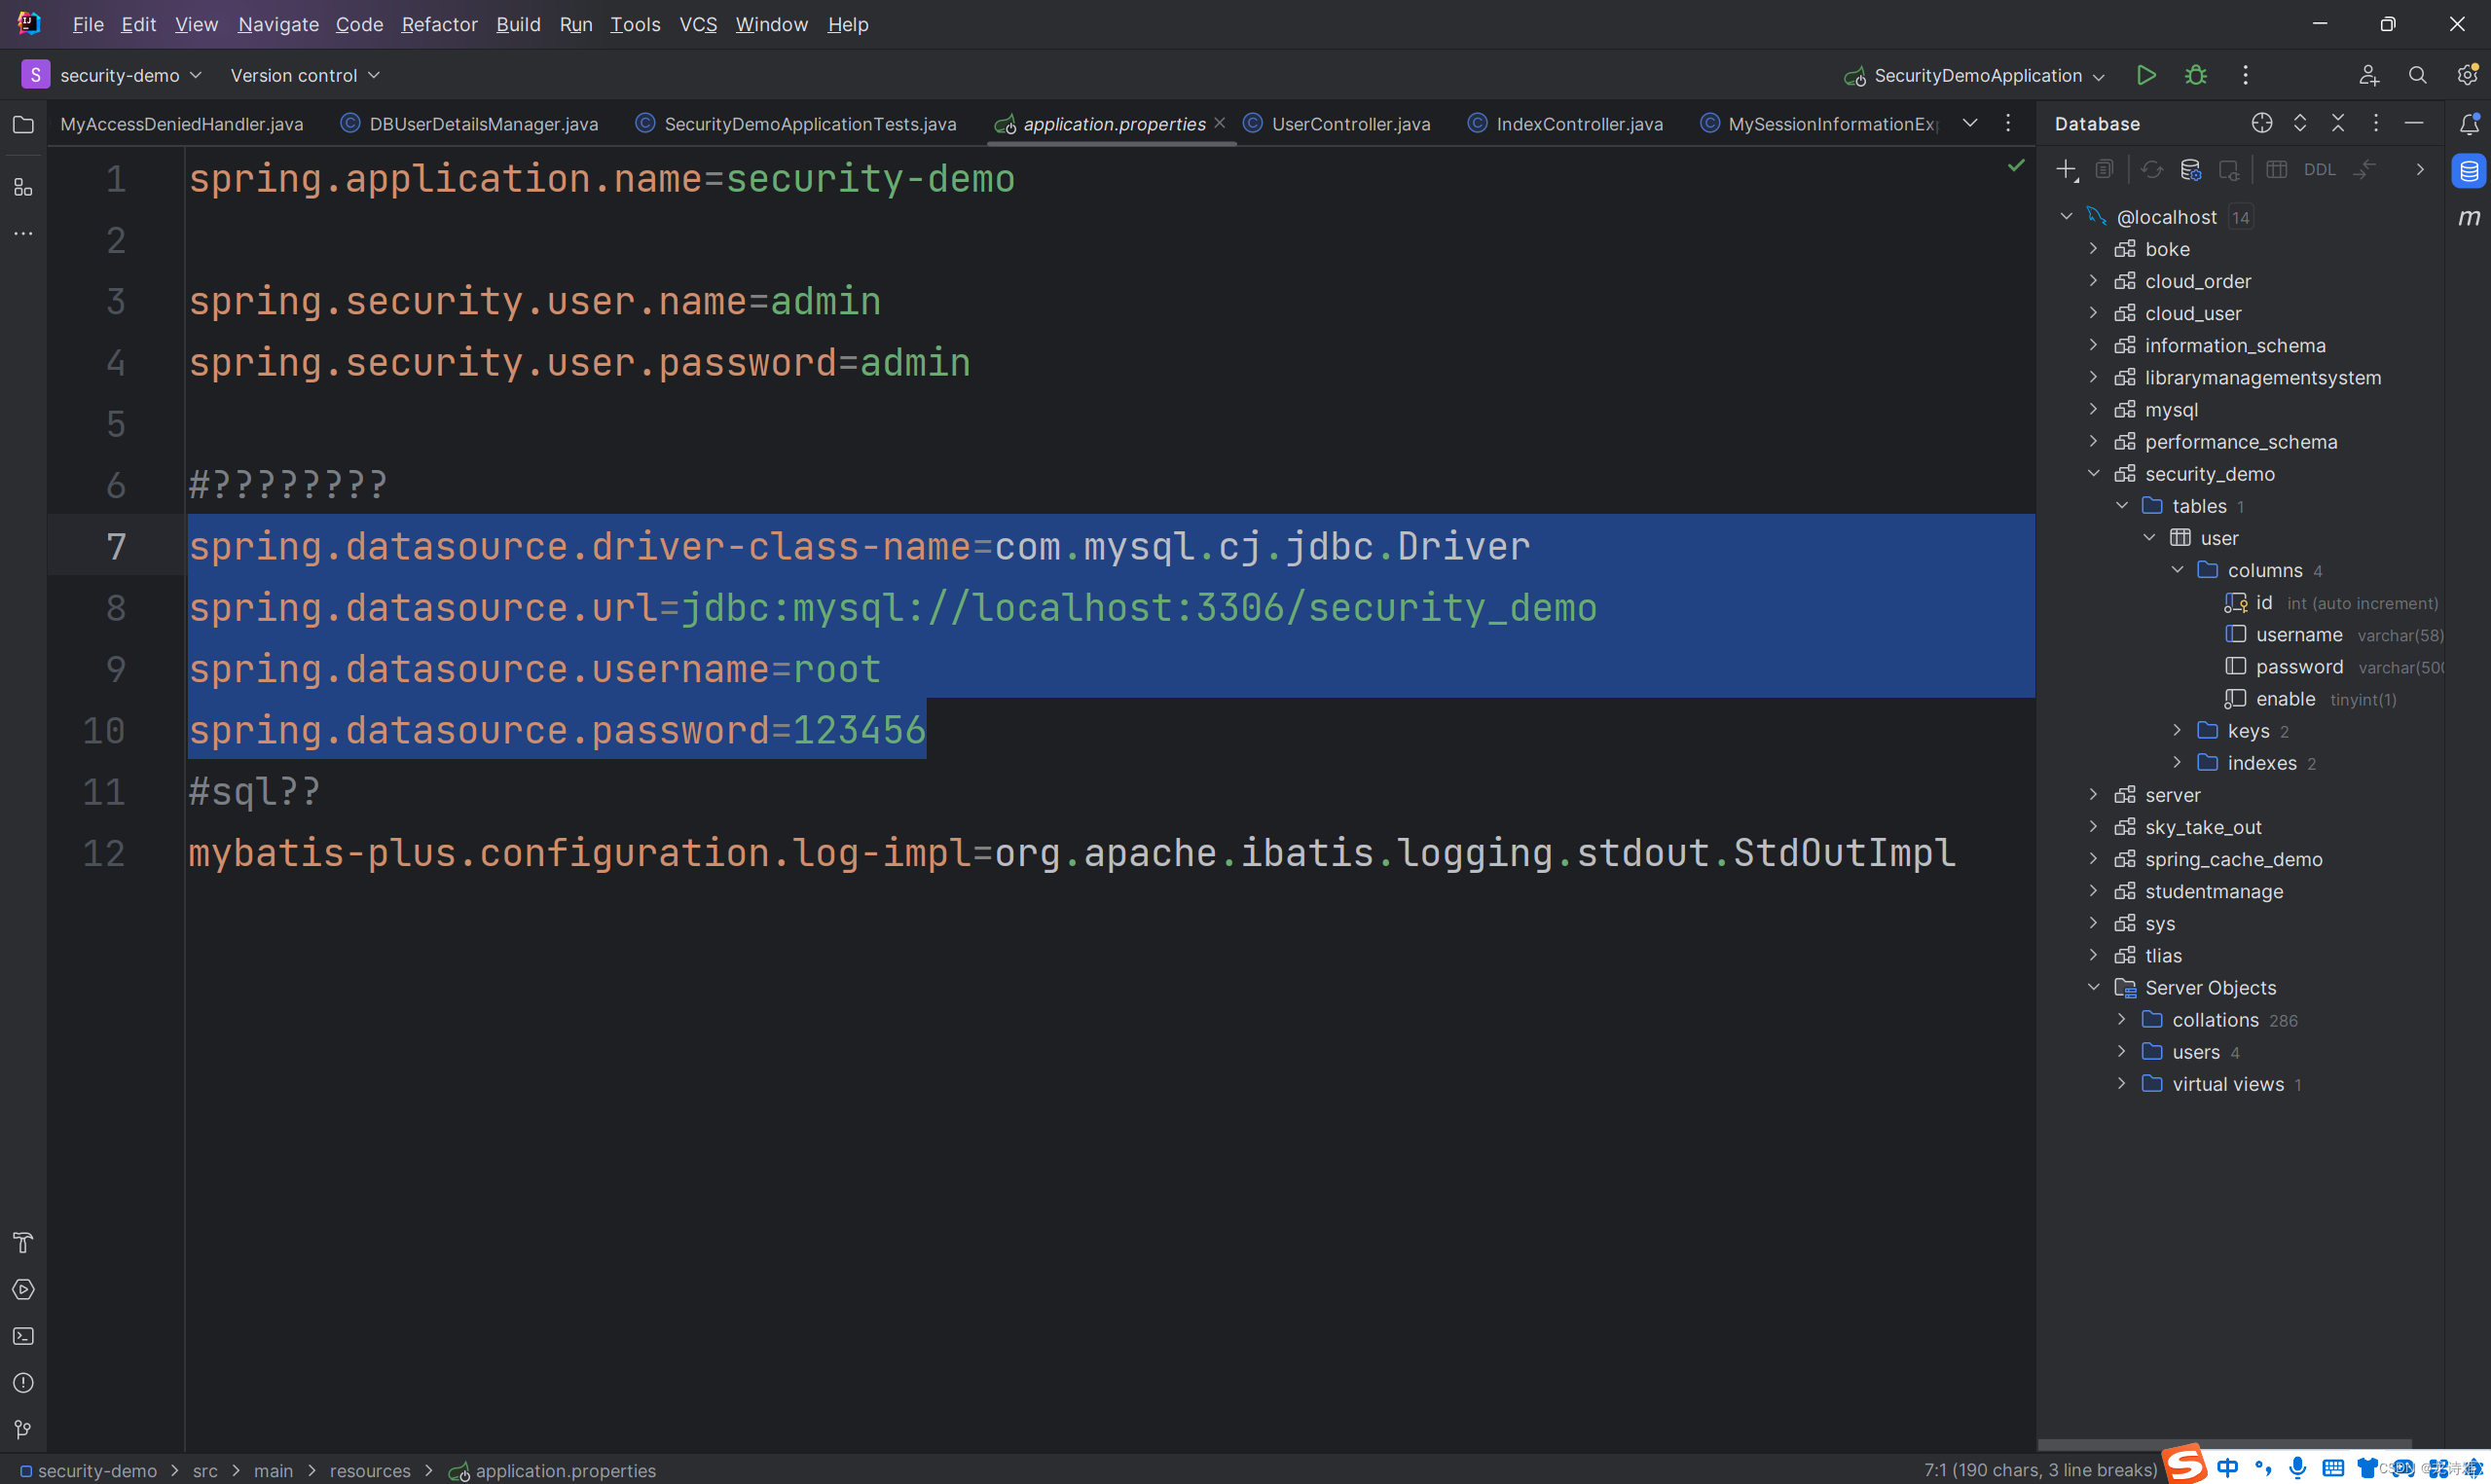
Task: Expand the keys folder under user
Action: click(x=2177, y=731)
